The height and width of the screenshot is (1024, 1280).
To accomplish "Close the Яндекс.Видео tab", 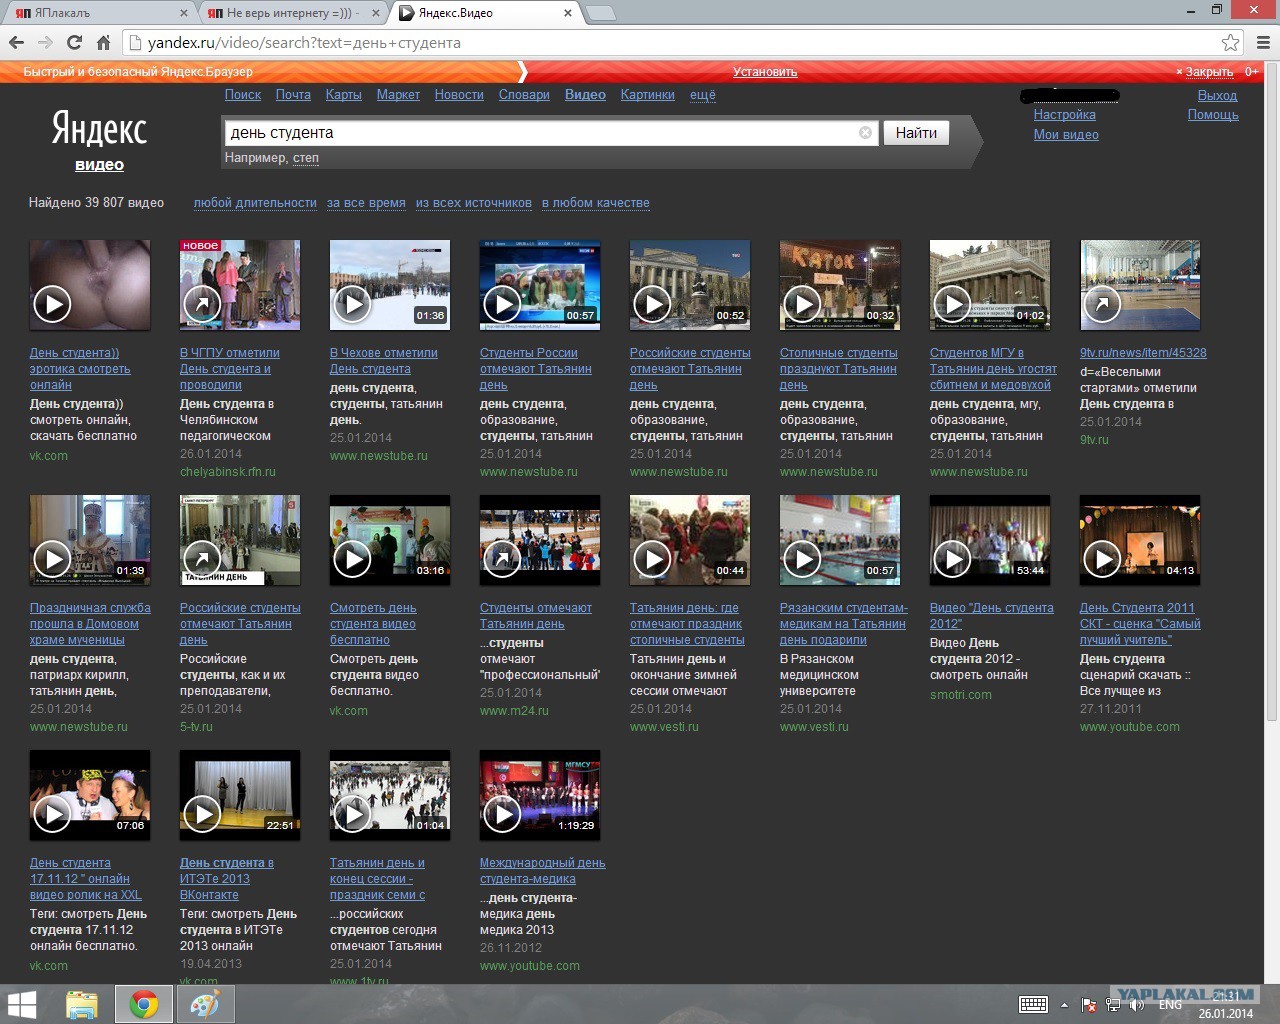I will [568, 13].
